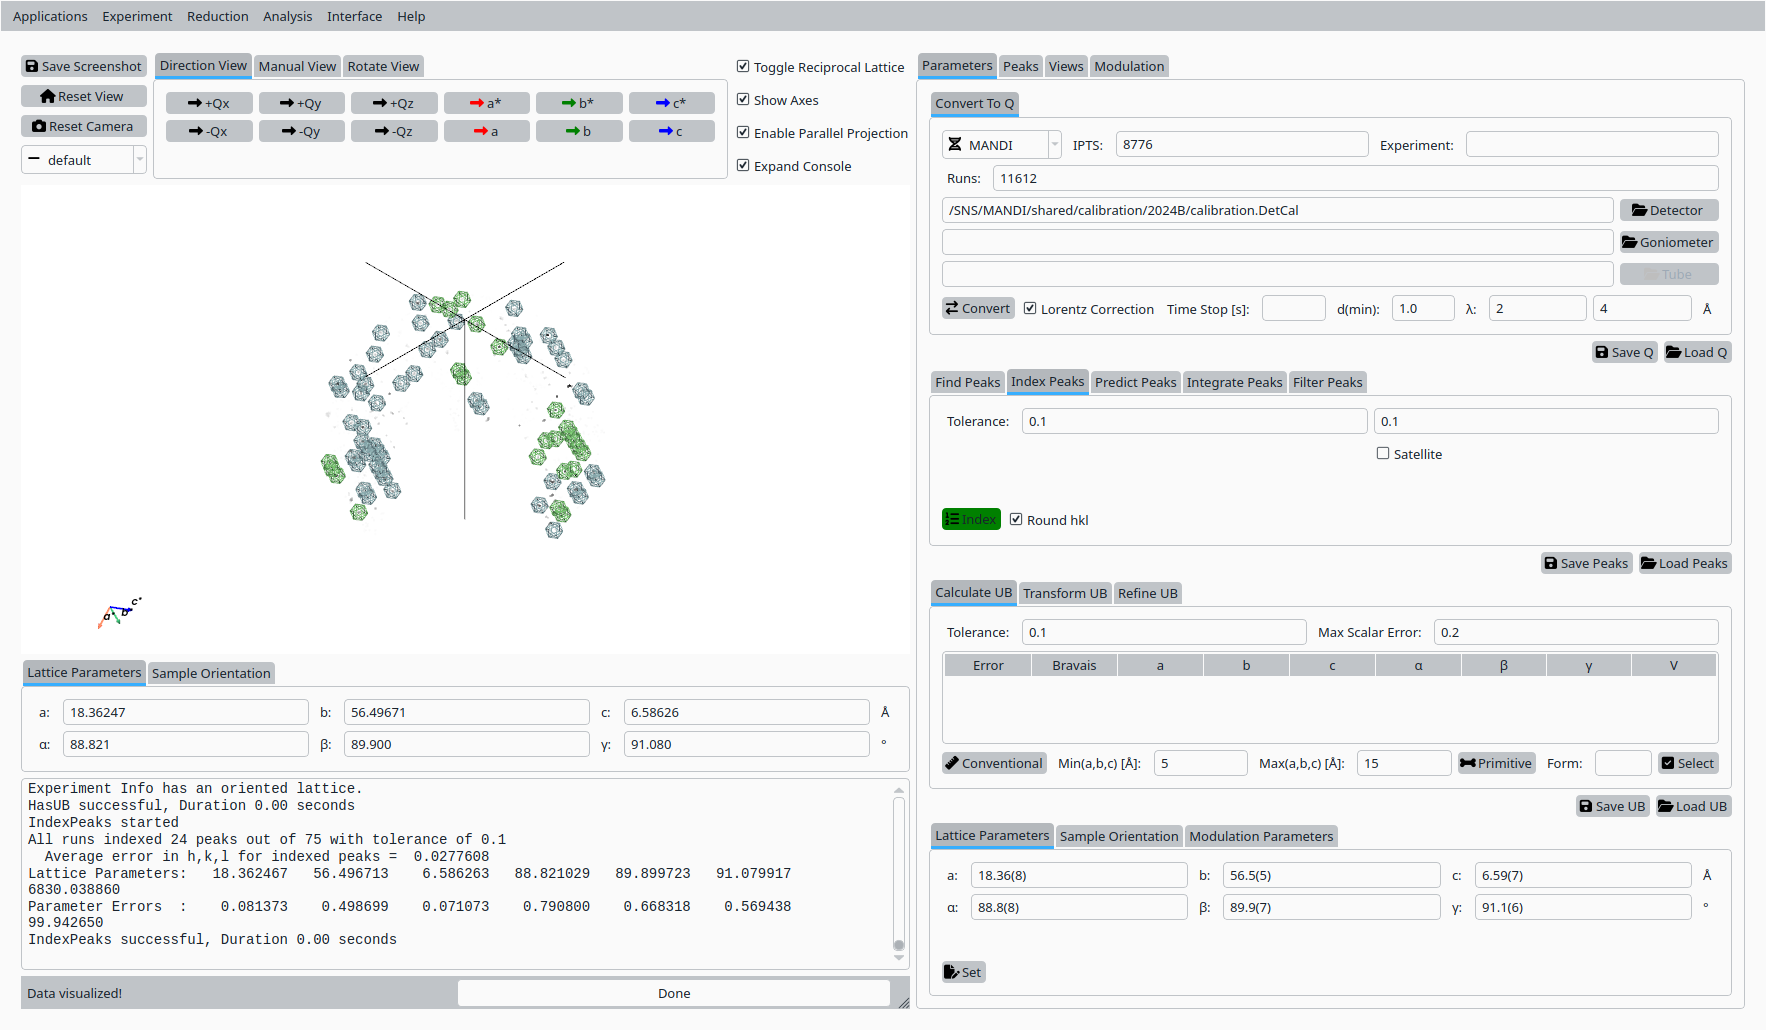
Task: Click the Runs input field
Action: point(1353,177)
